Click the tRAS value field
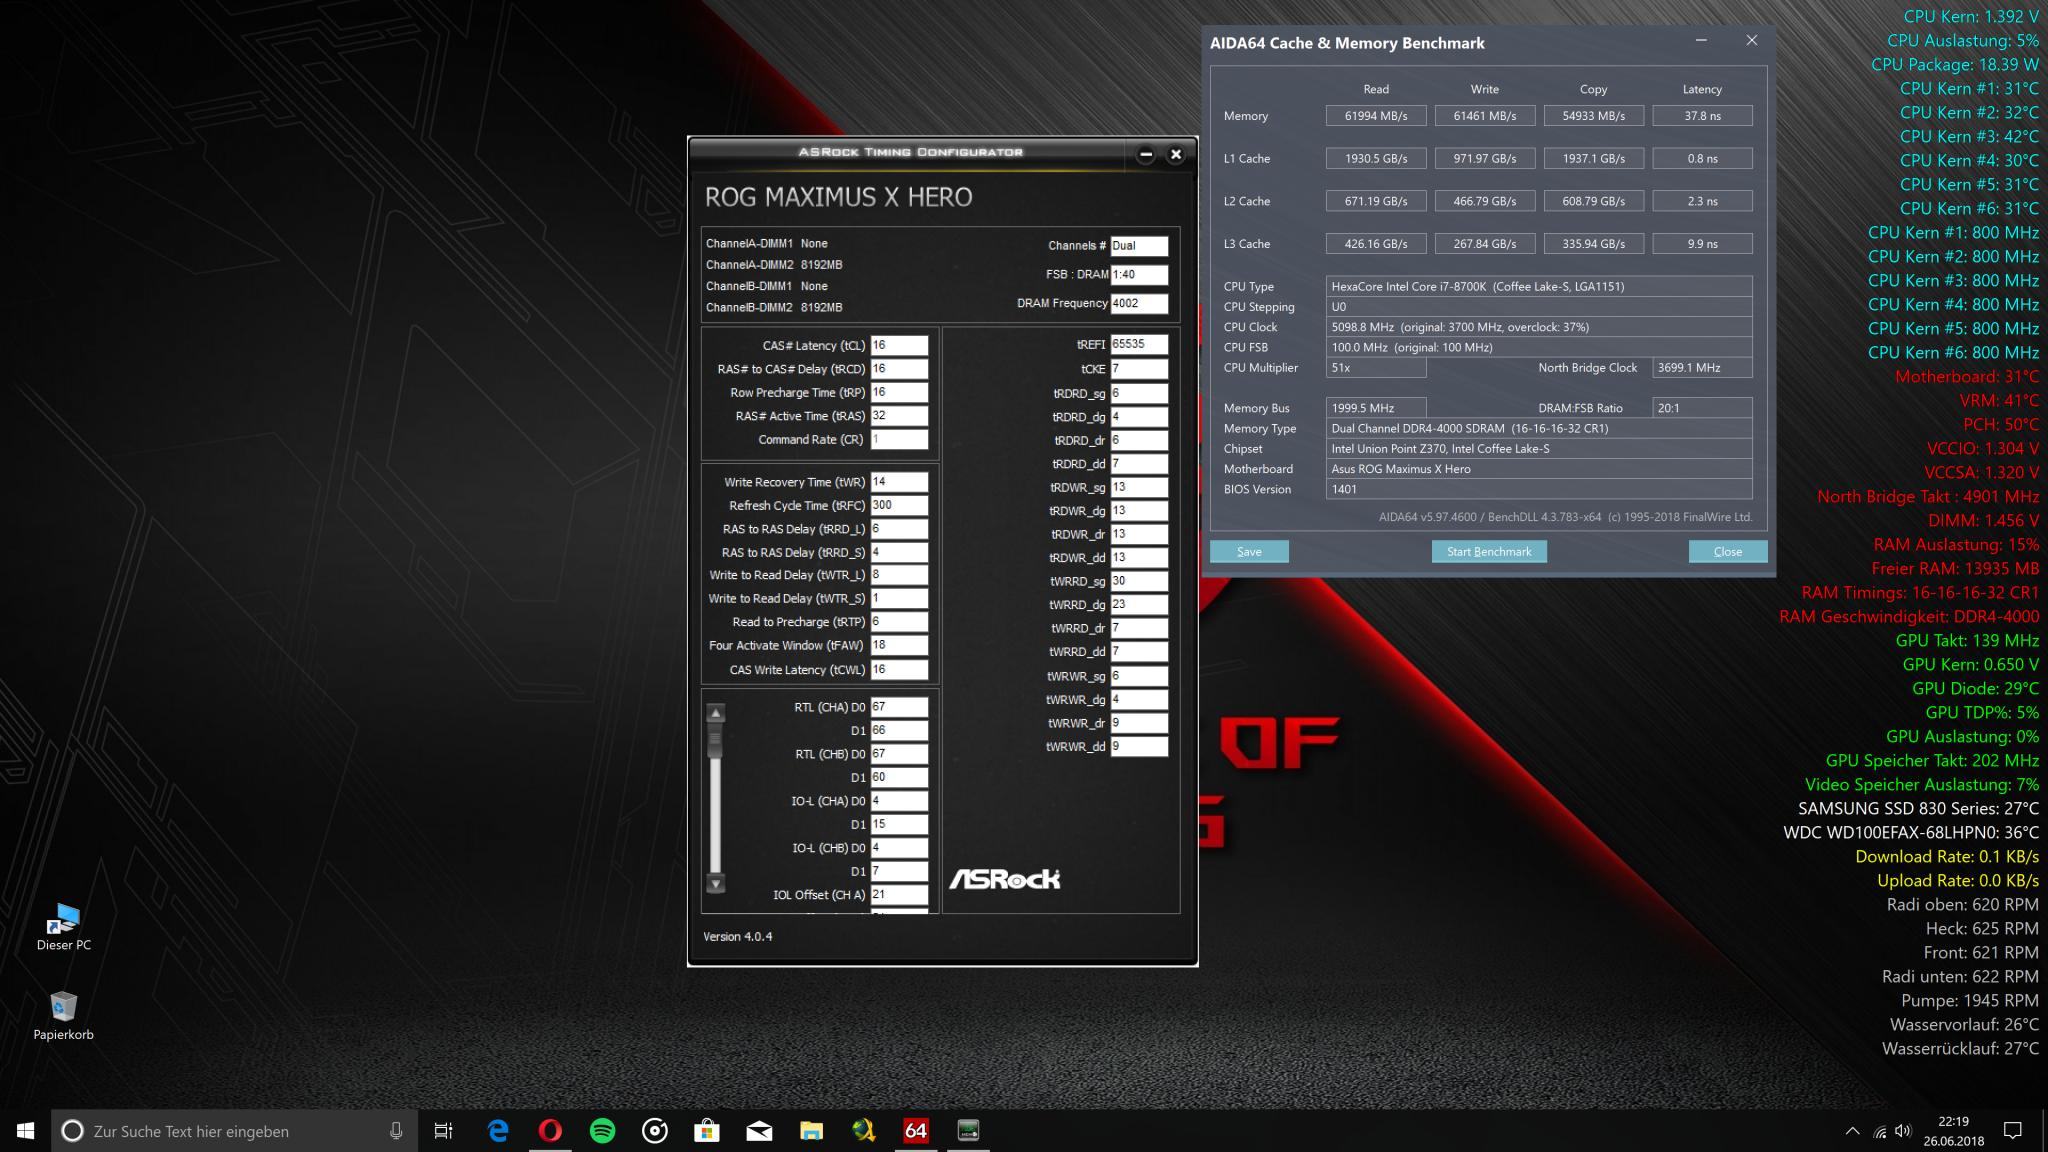This screenshot has width=2048, height=1152. [899, 416]
